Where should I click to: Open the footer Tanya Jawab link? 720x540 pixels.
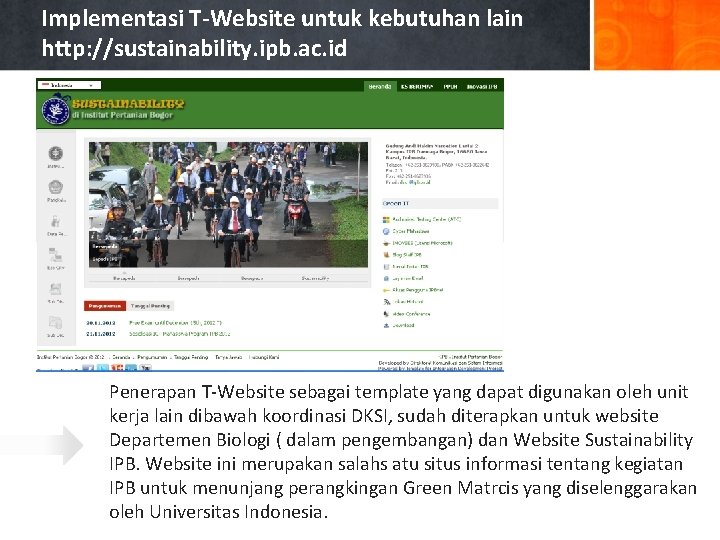[228, 357]
